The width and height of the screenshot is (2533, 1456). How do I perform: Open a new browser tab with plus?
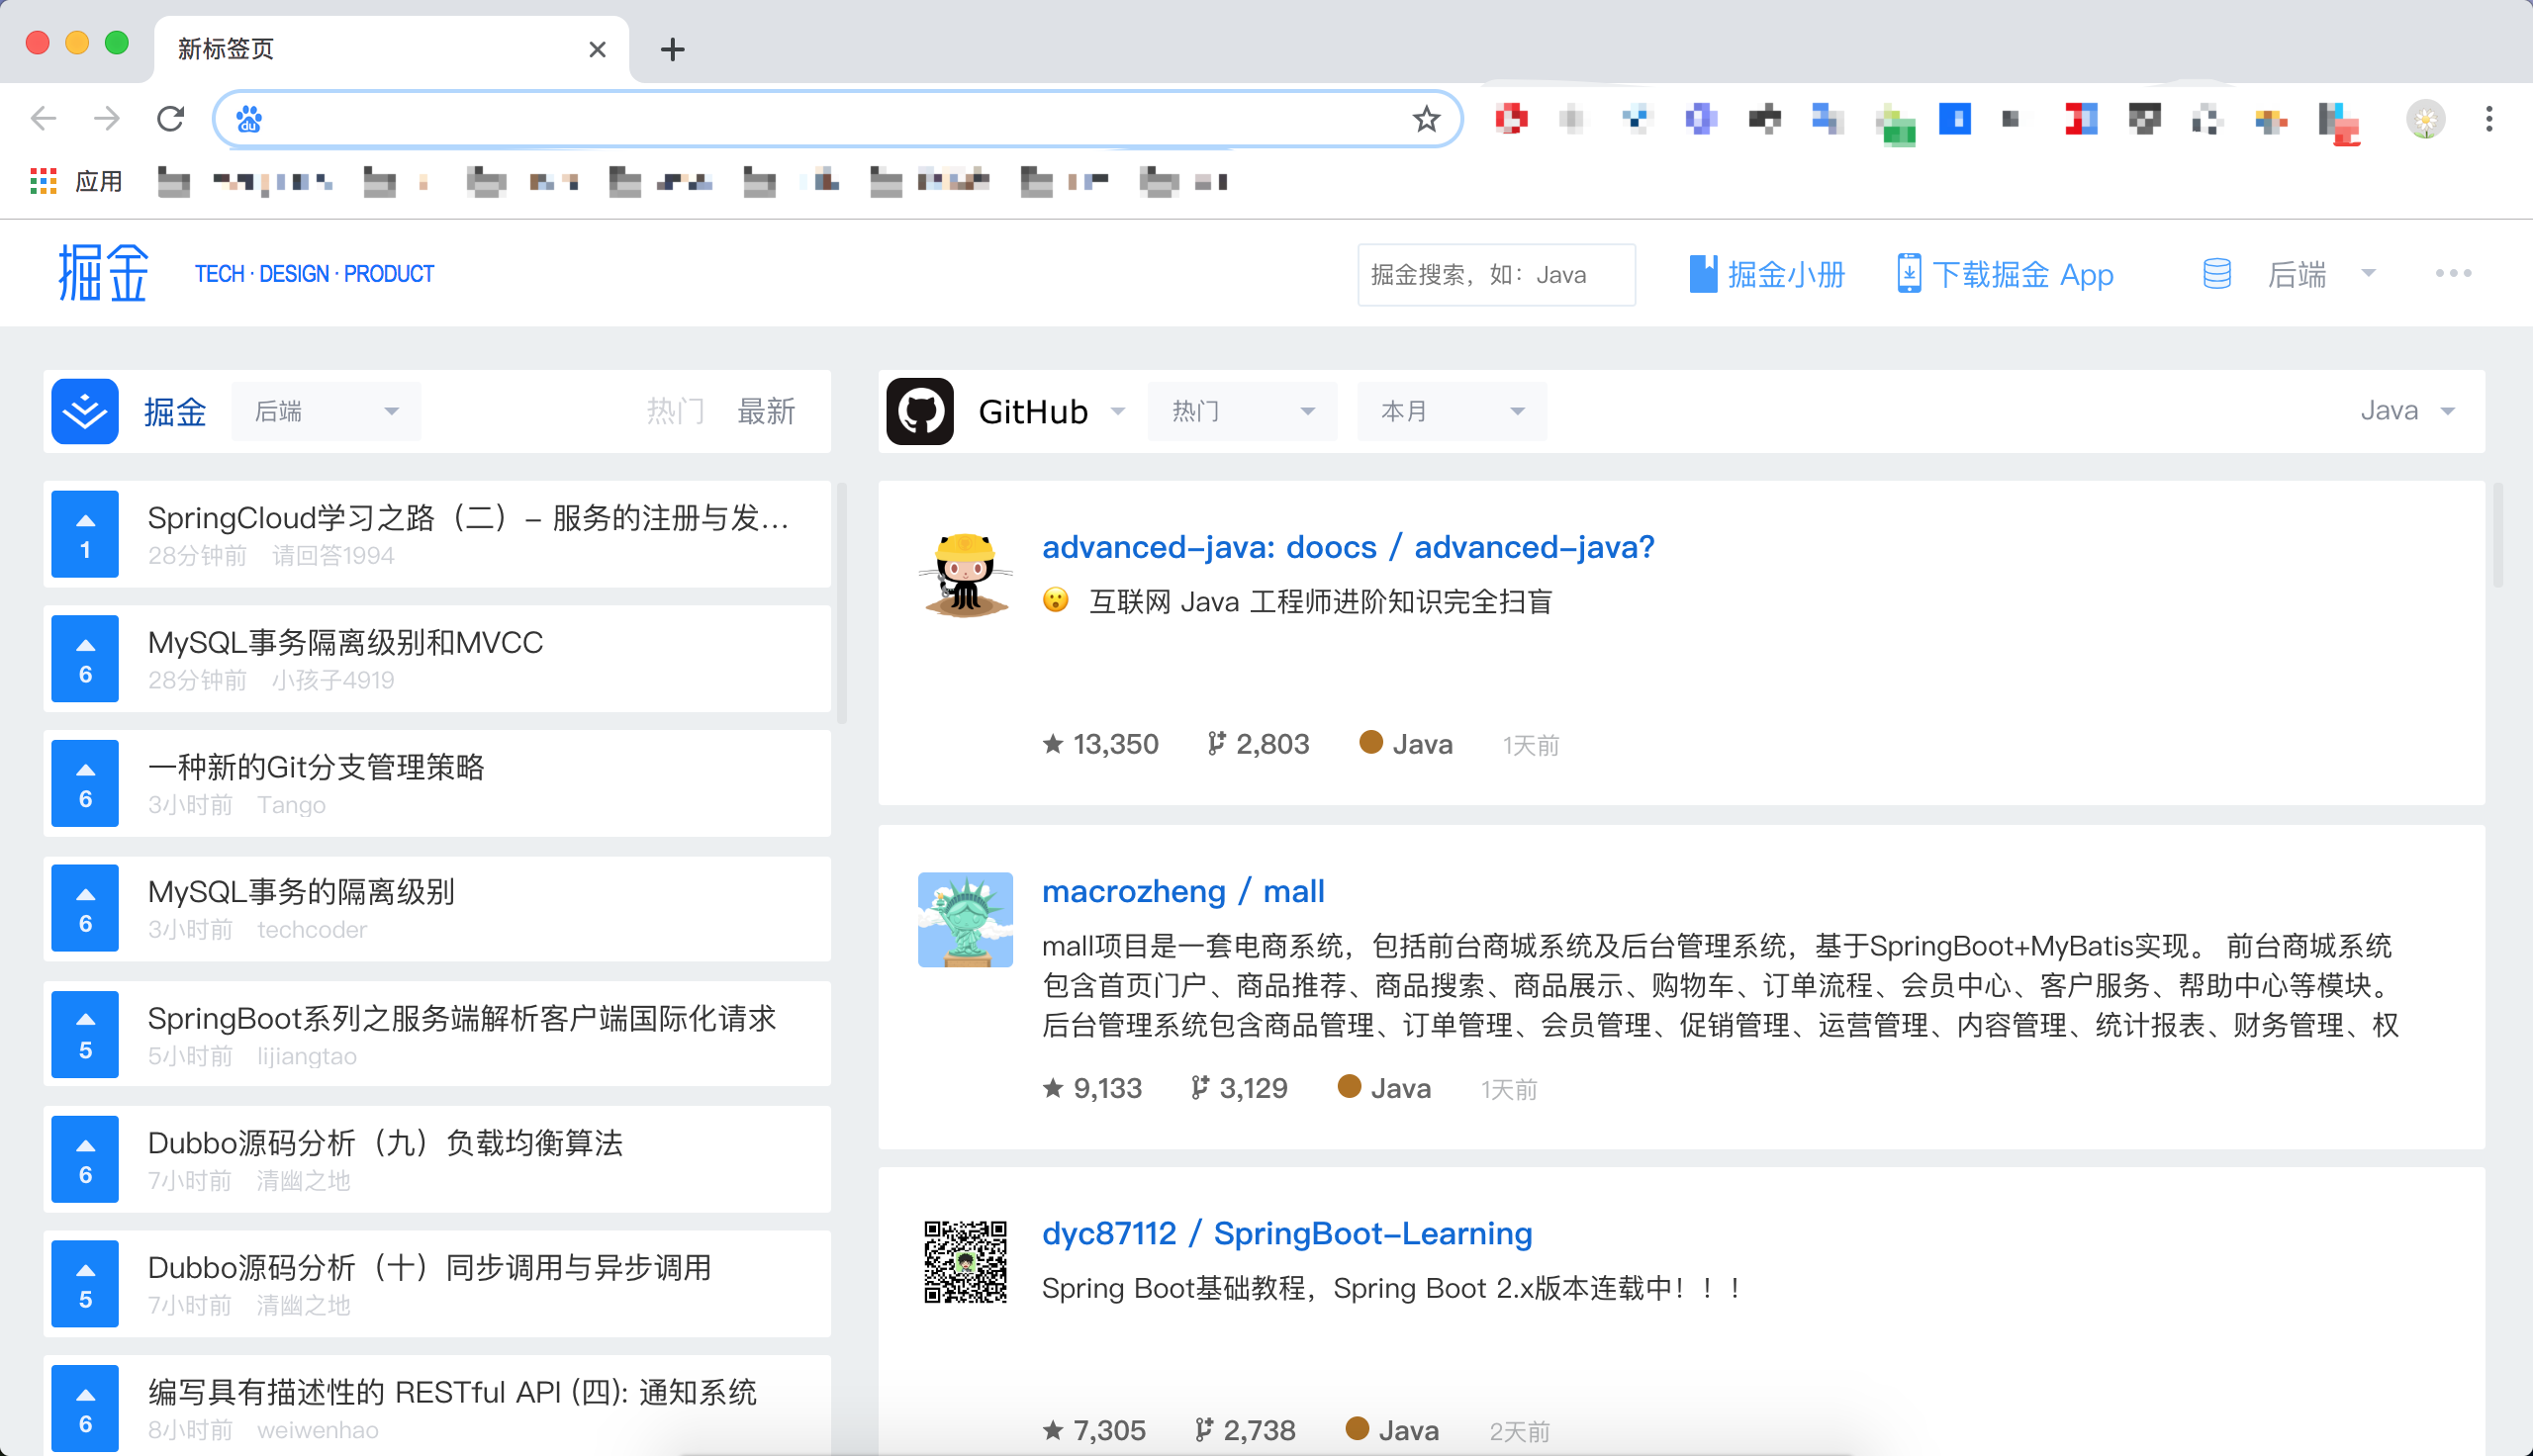(x=673, y=49)
